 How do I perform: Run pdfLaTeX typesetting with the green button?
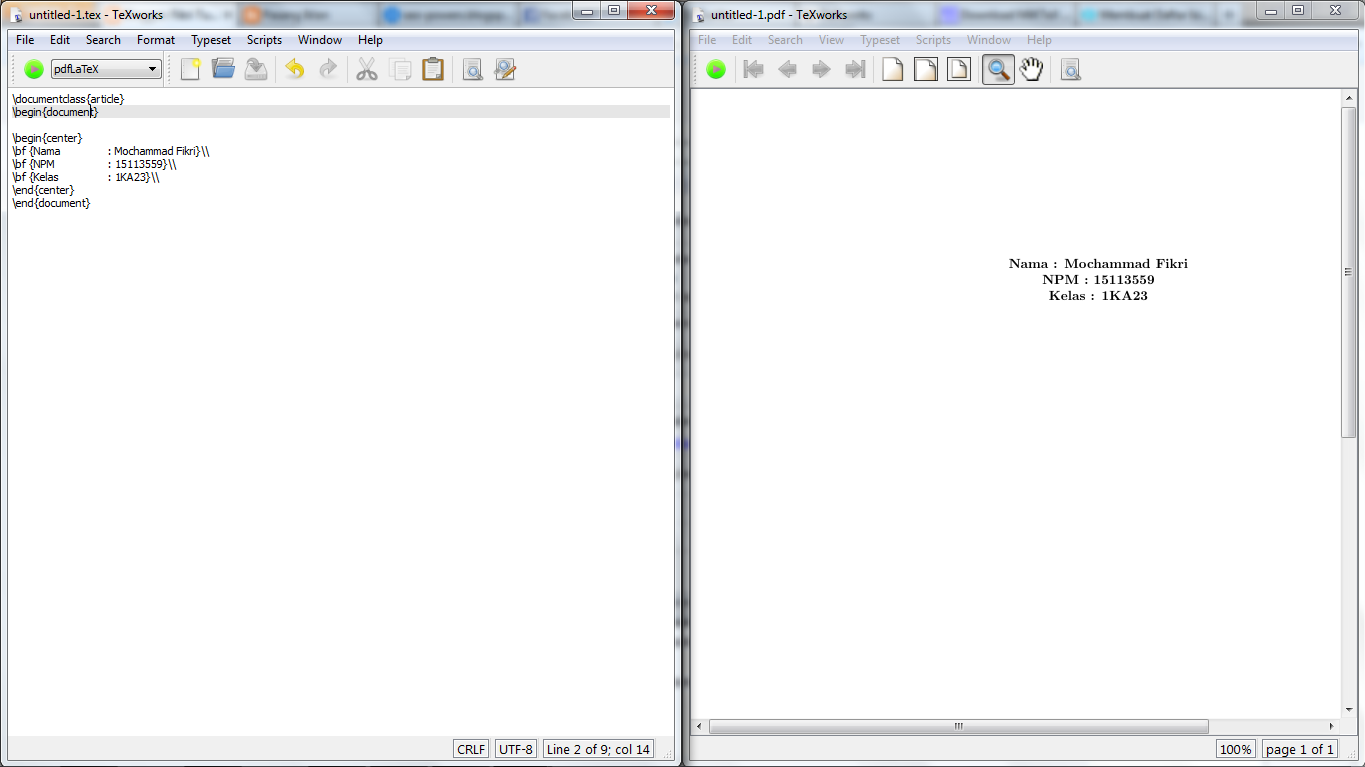(32, 68)
